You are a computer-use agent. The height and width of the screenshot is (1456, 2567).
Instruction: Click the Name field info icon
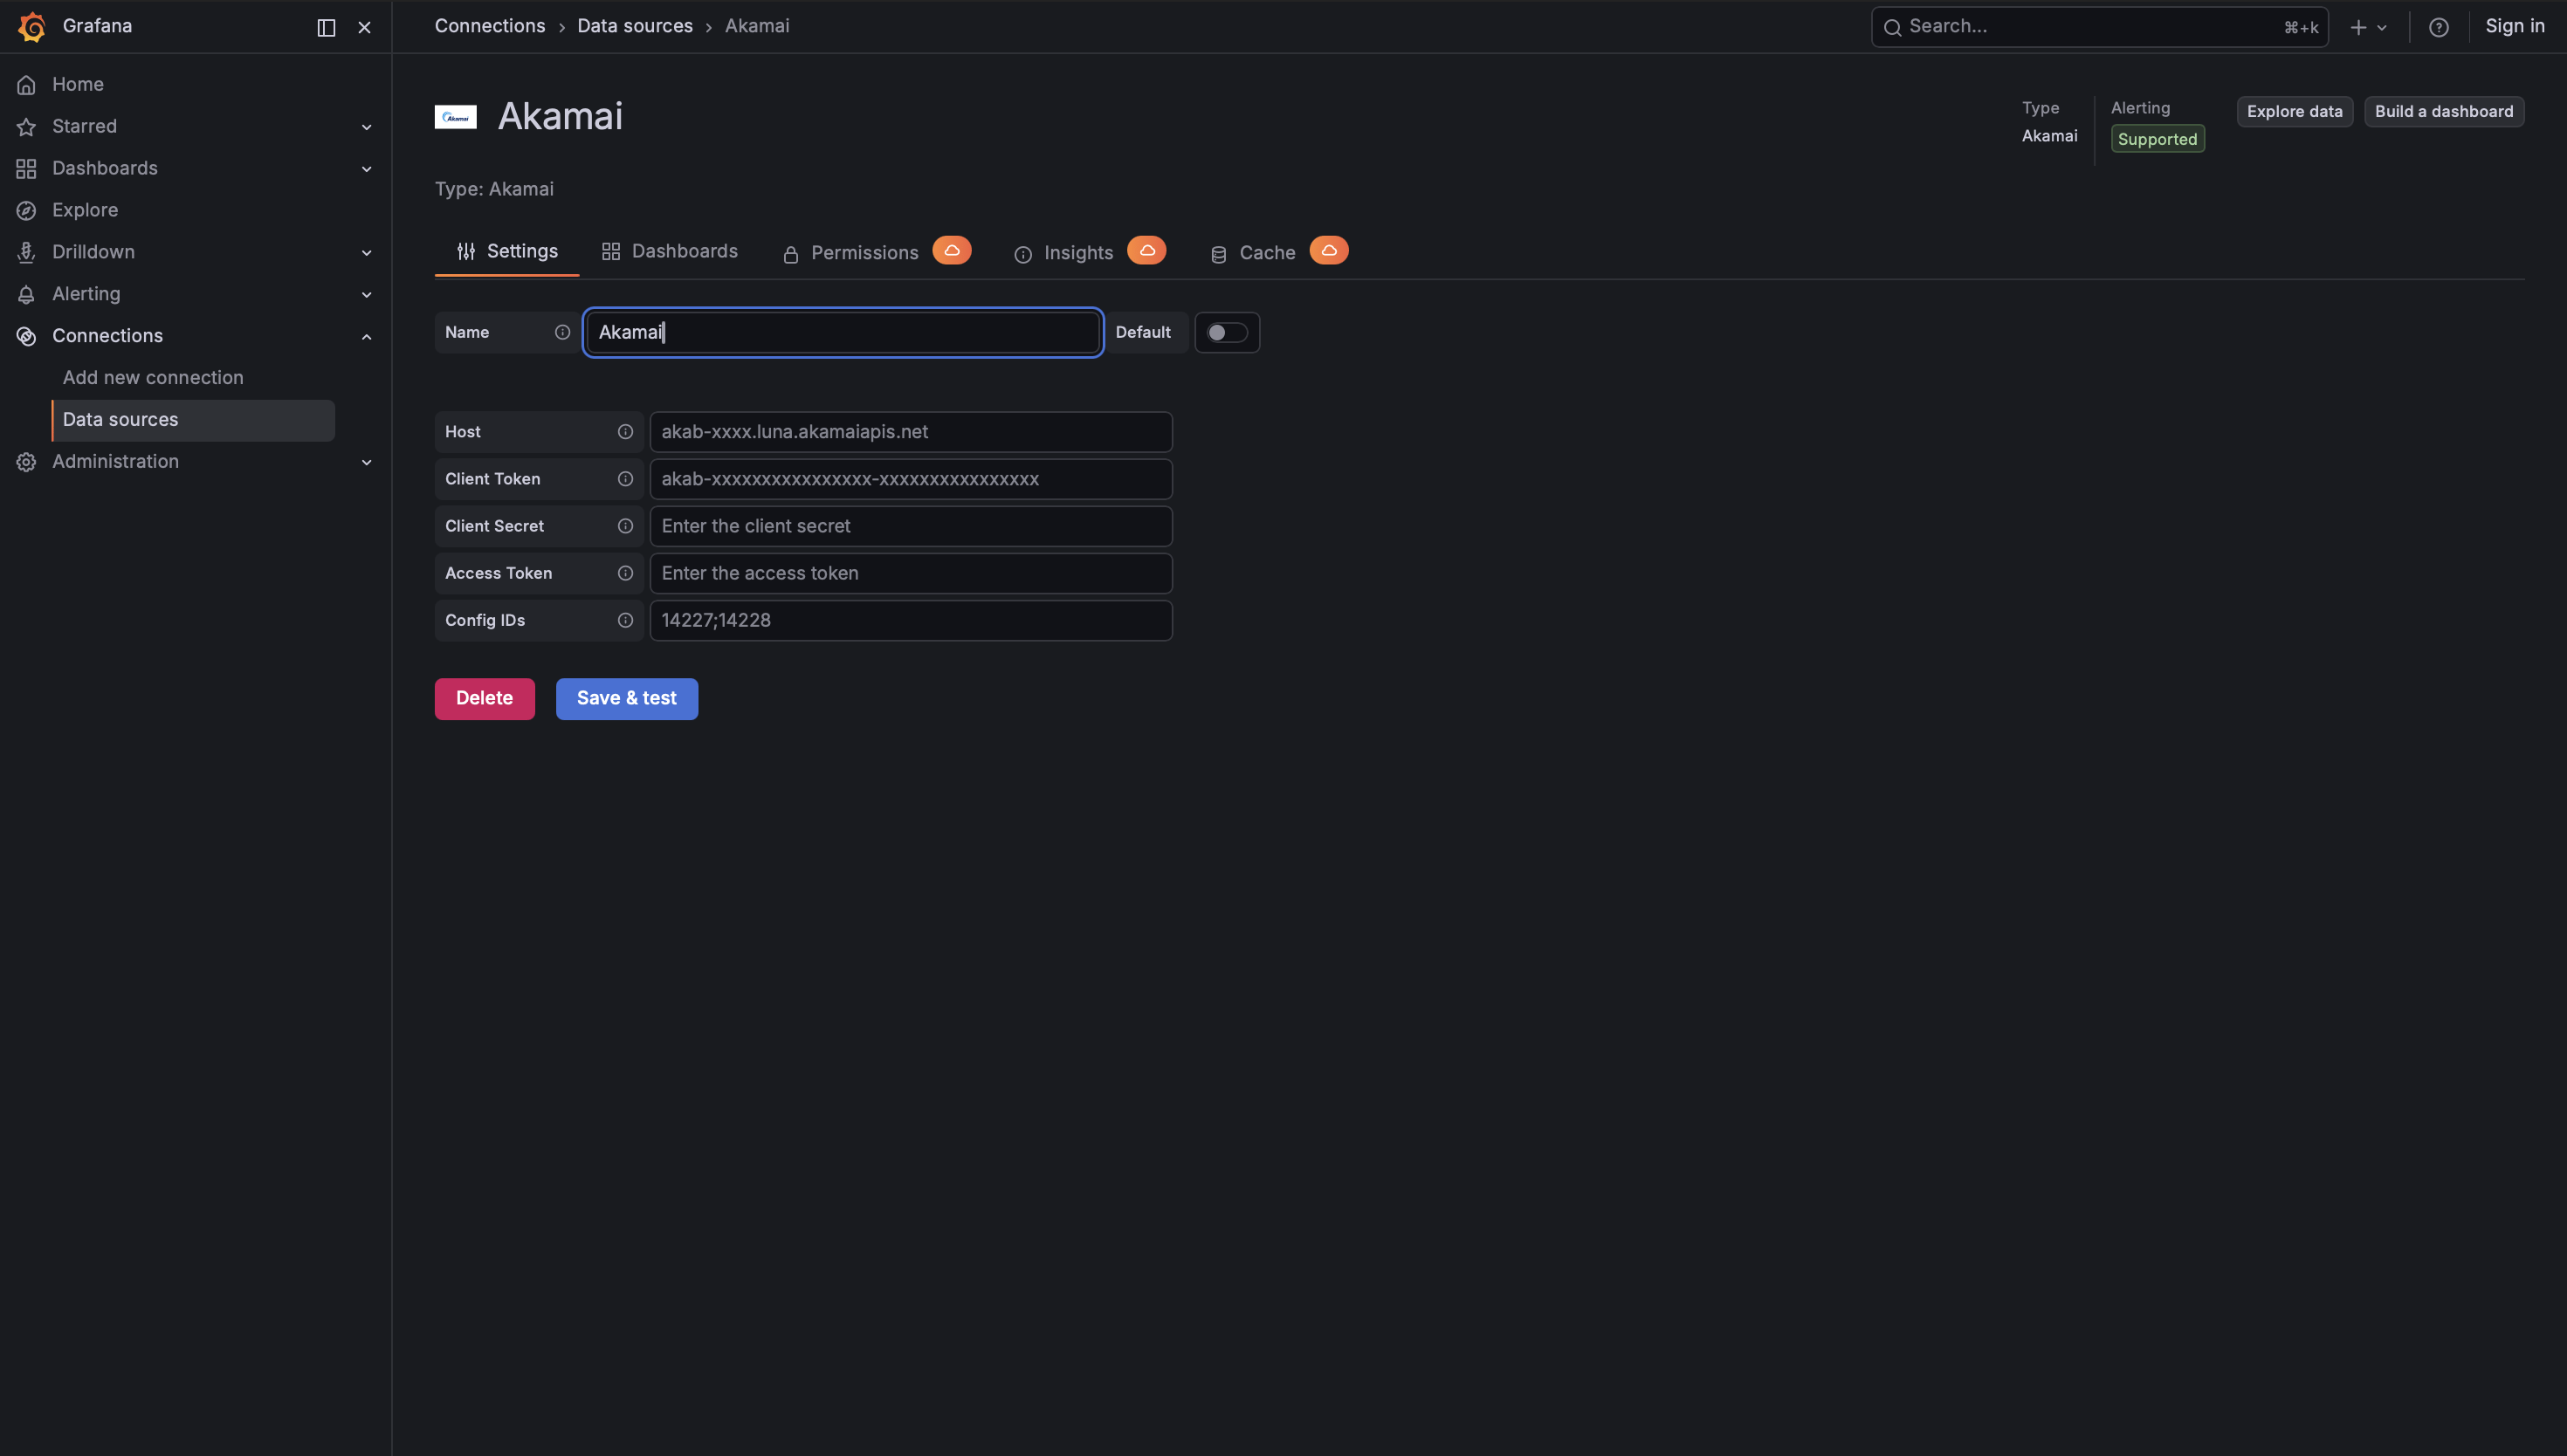tap(563, 332)
